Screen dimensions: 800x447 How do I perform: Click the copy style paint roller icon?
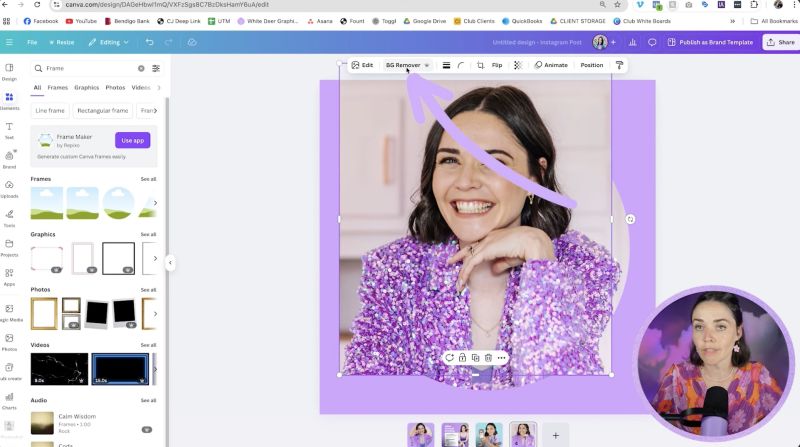pyautogui.click(x=619, y=65)
